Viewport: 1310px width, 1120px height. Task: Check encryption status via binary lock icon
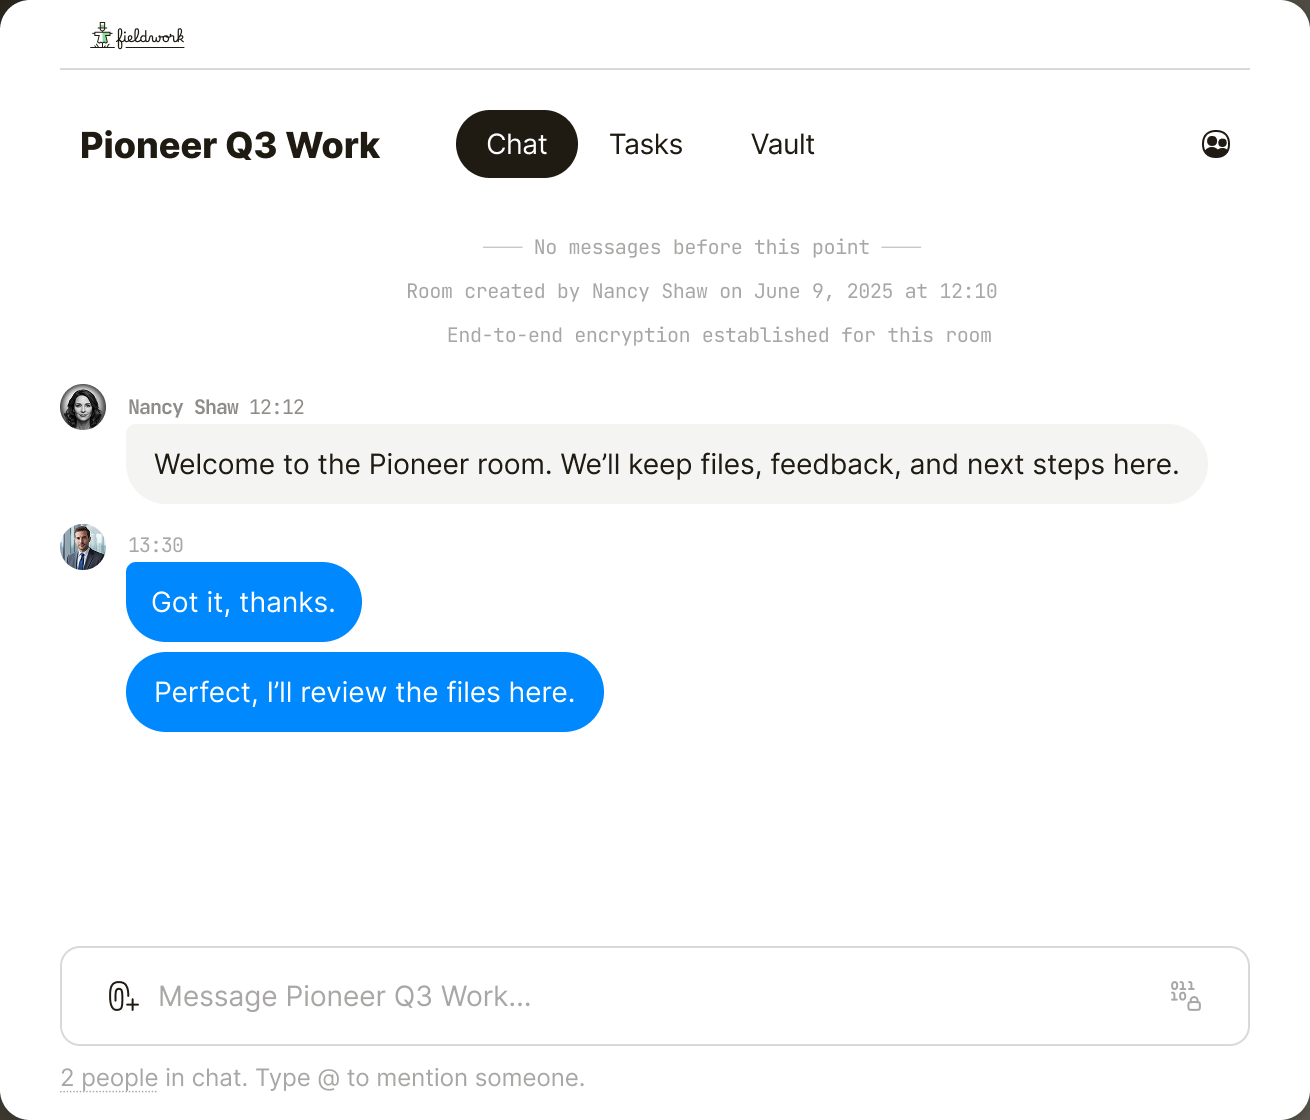[1184, 995]
